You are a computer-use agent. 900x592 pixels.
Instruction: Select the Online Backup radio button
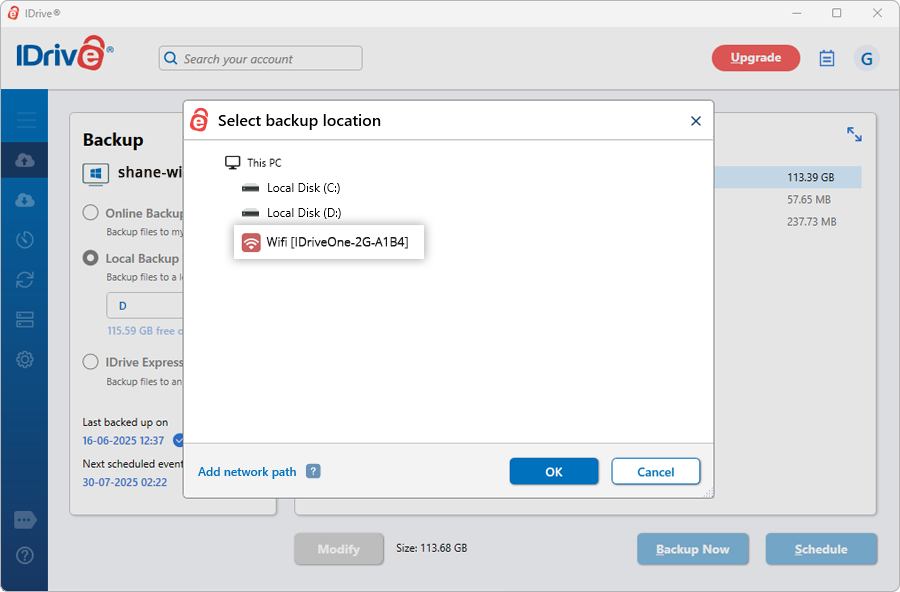click(x=90, y=212)
